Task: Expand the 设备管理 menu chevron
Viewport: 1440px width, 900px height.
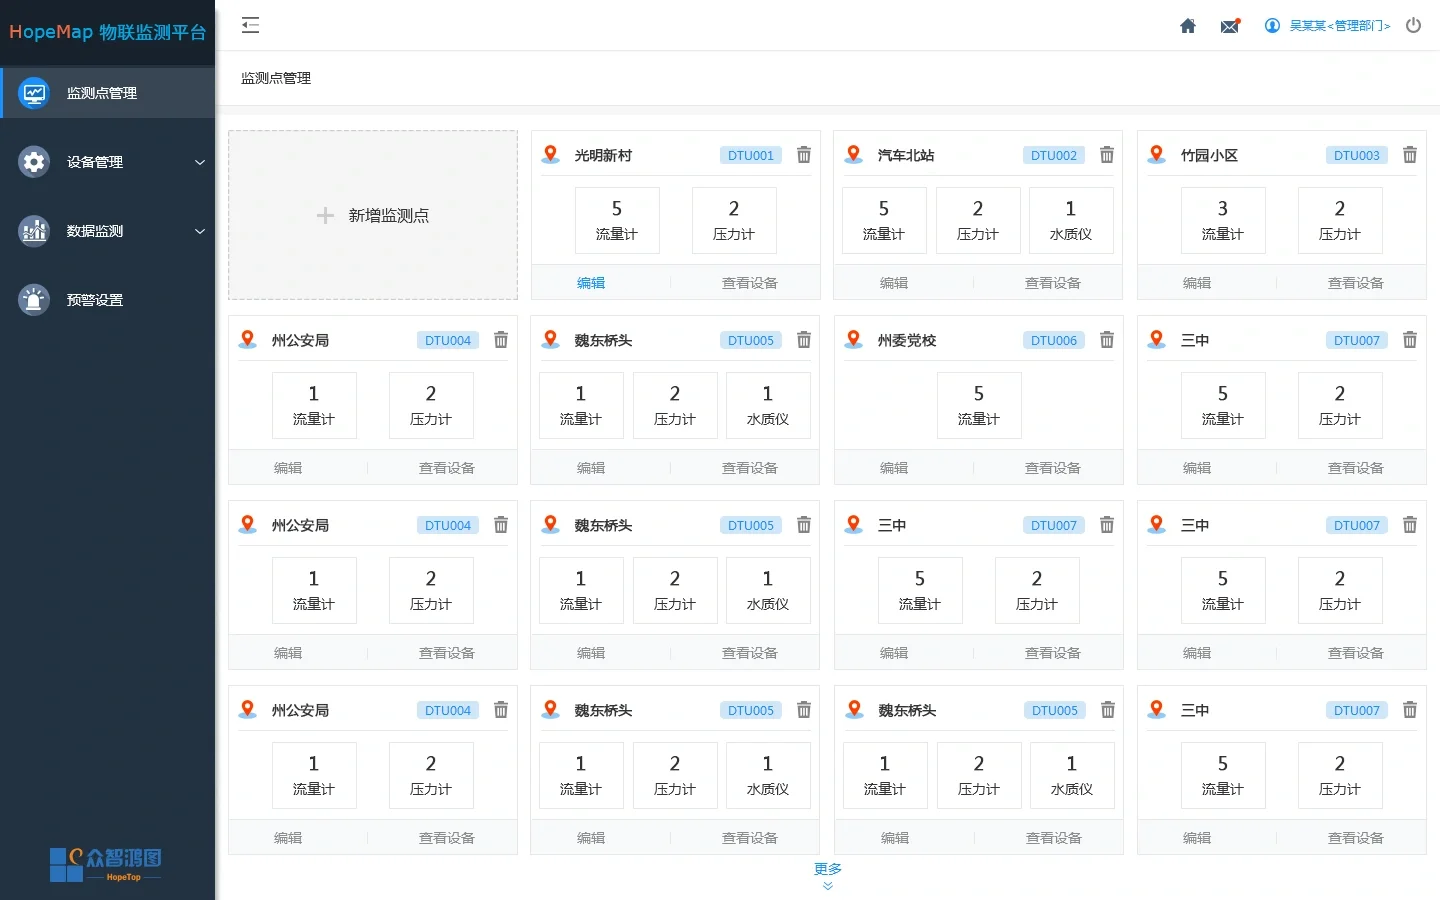Action: click(x=200, y=161)
